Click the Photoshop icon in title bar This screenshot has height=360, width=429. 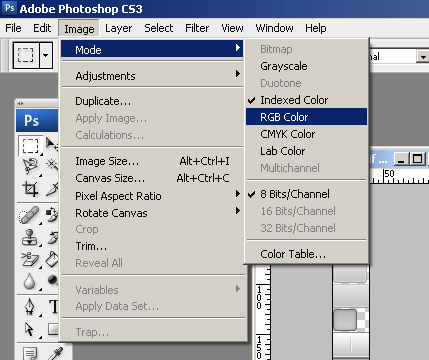click(x=9, y=8)
